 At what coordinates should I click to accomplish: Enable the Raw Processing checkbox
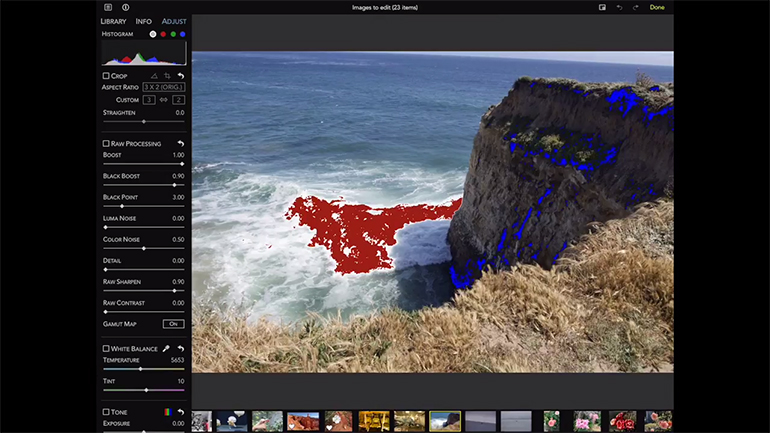pyautogui.click(x=106, y=144)
